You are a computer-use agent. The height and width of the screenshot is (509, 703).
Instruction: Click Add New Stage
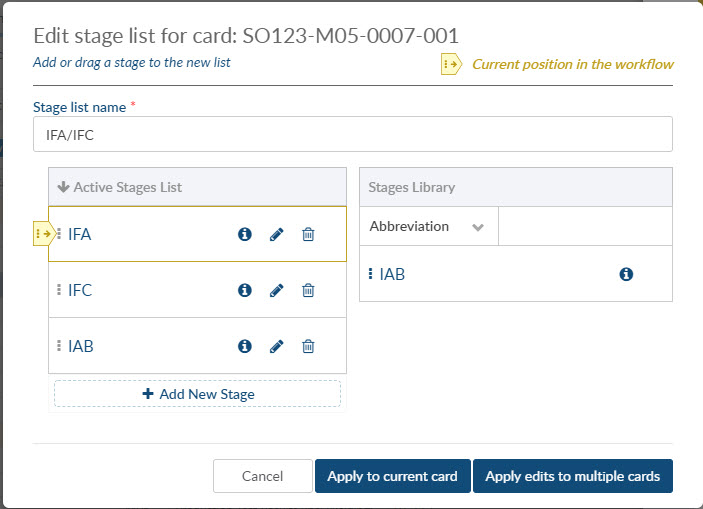[x=197, y=394]
